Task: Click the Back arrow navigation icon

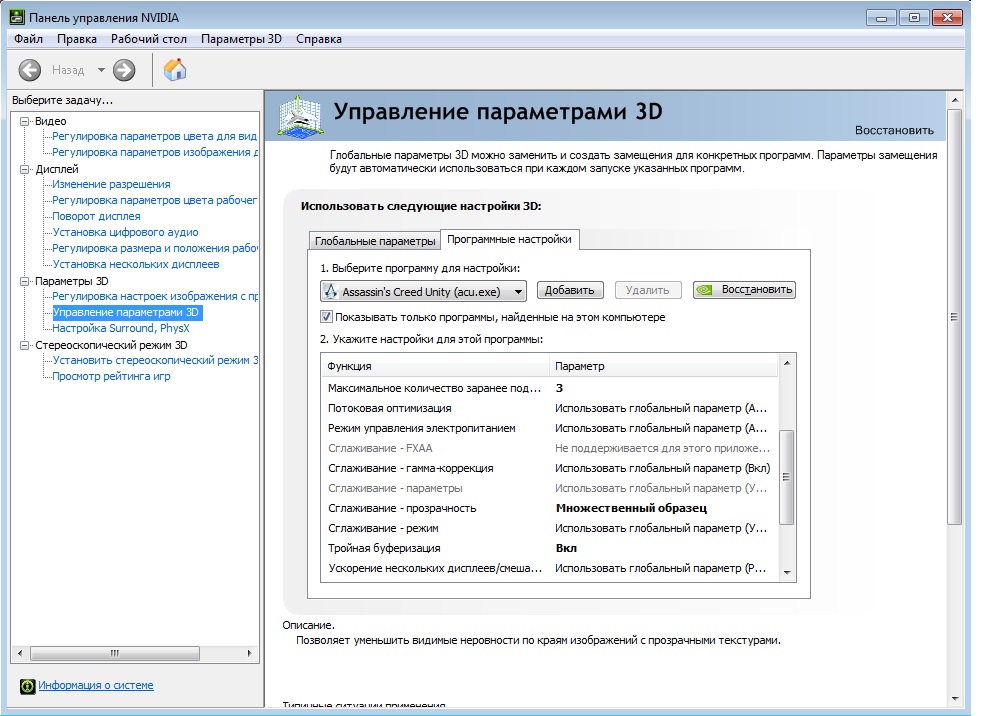Action: [x=30, y=70]
